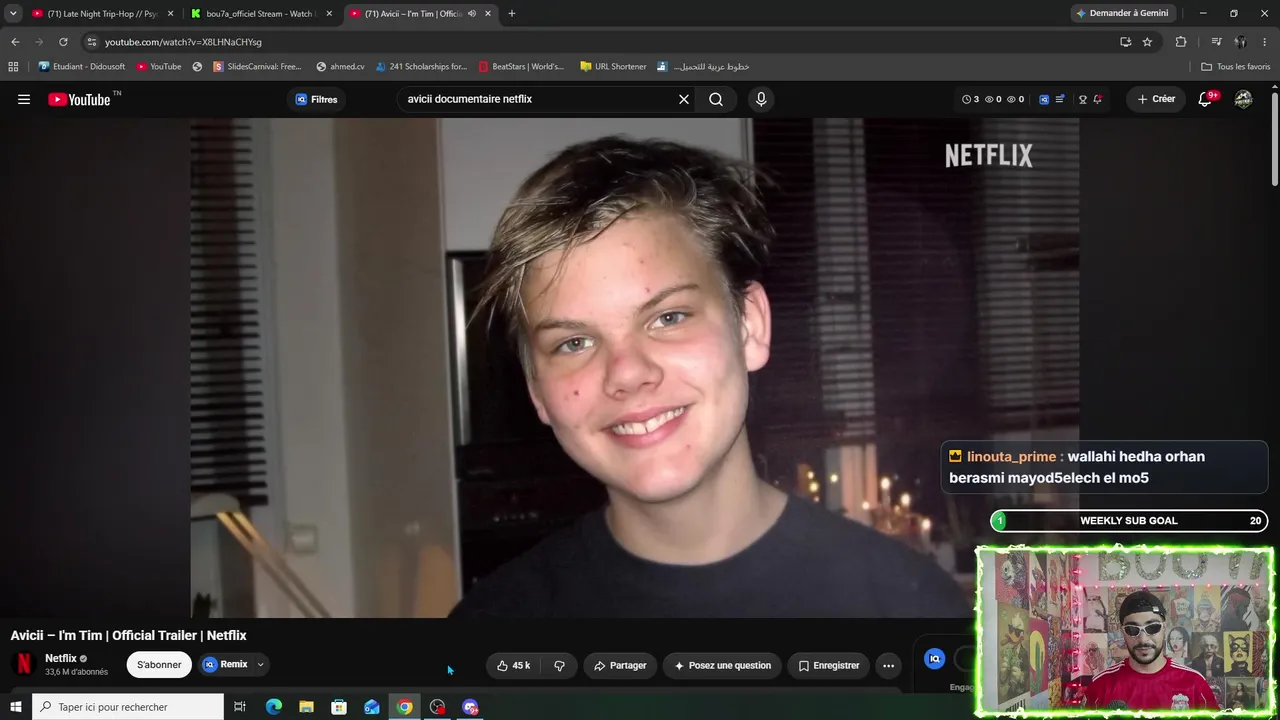This screenshot has height=720, width=1280.
Task: Open the YouTube account avatar menu
Action: coord(1243,99)
